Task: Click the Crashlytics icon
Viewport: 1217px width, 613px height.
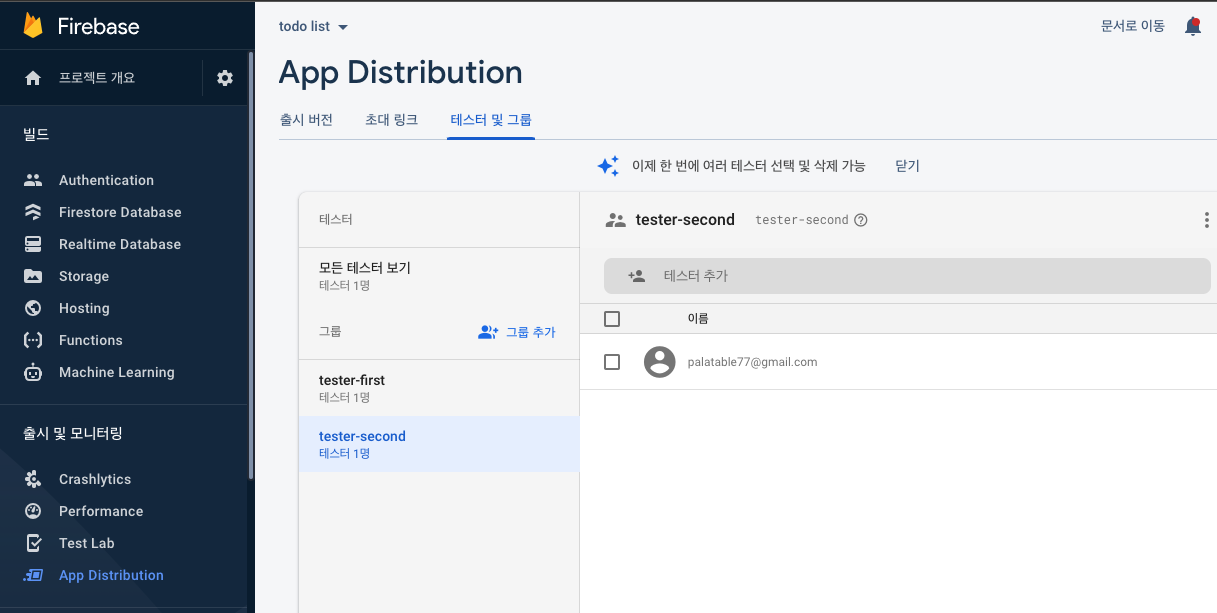Action: 33,479
